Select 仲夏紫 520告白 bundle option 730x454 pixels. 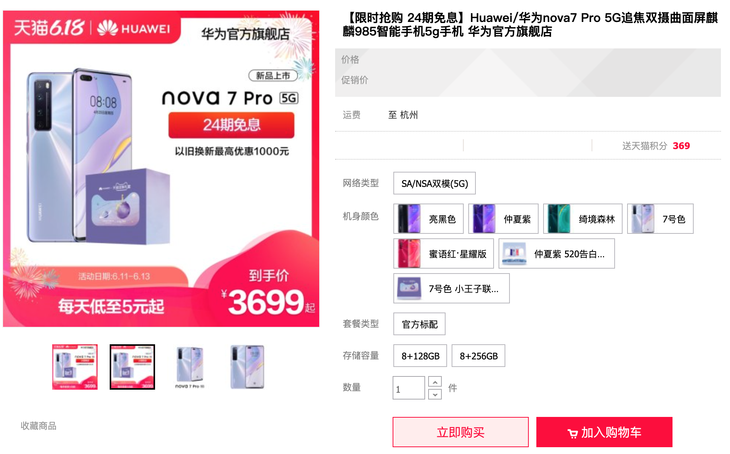point(556,254)
